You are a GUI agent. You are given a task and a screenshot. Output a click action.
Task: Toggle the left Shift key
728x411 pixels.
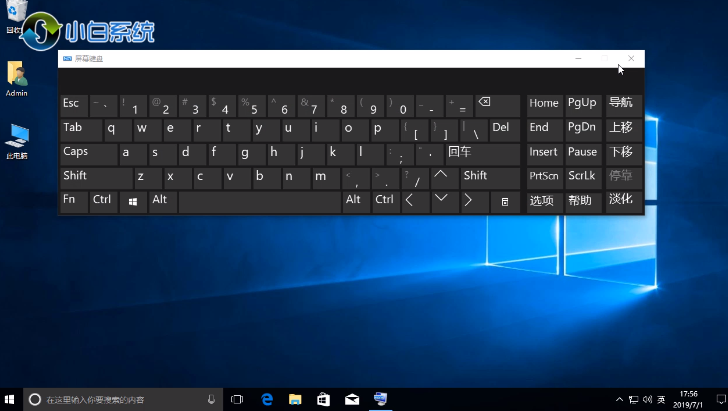(97, 178)
